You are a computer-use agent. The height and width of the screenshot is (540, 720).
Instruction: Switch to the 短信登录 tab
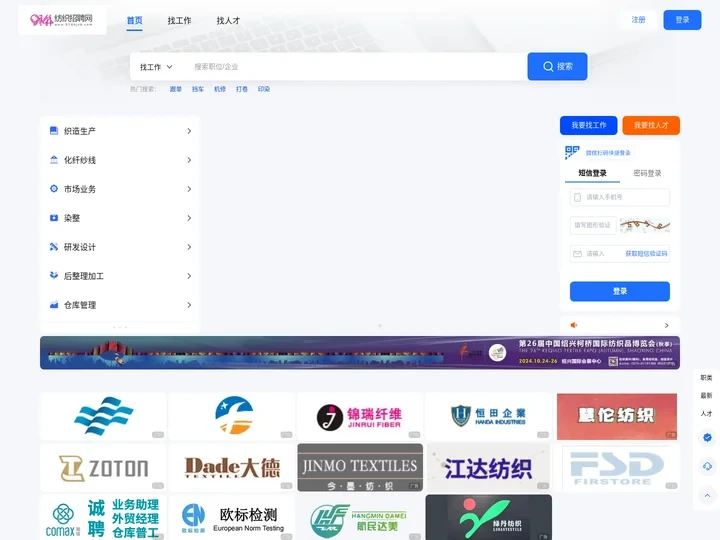pyautogui.click(x=592, y=173)
